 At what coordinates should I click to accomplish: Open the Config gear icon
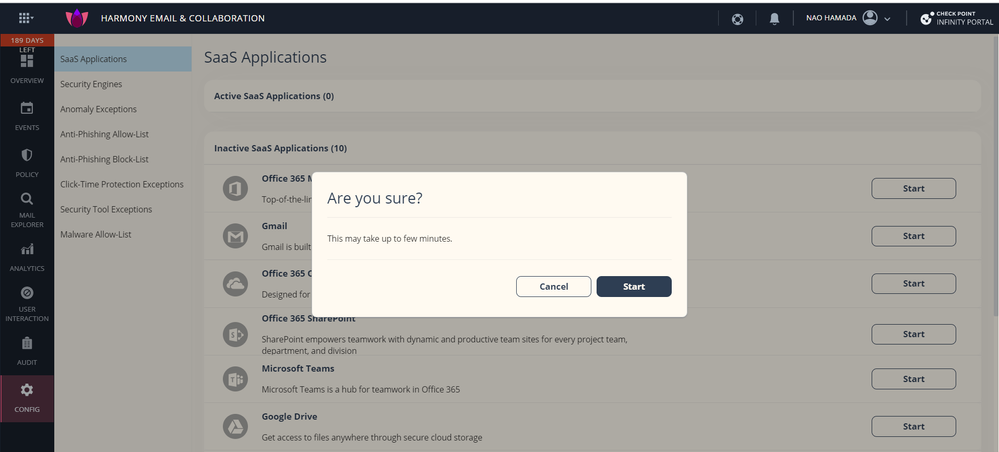click(x=27, y=390)
